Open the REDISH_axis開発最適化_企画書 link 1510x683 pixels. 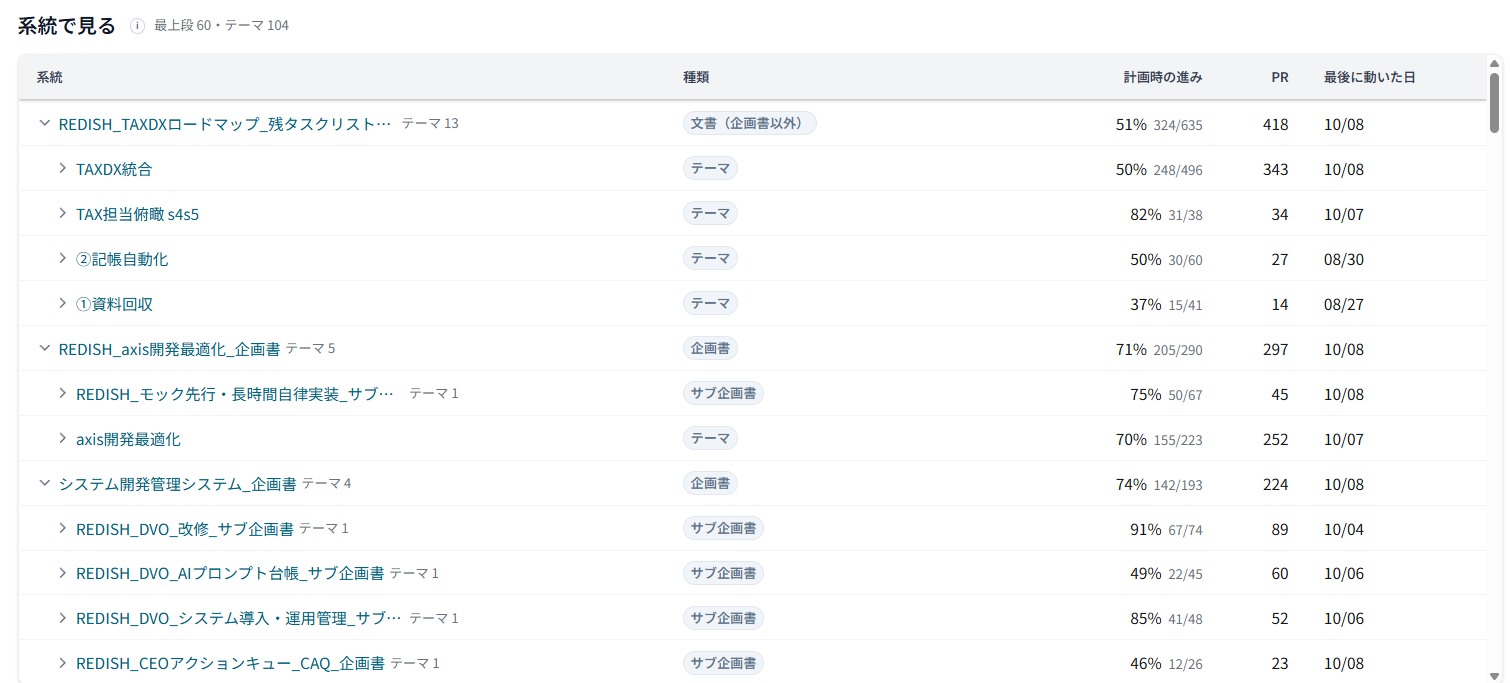[x=169, y=349]
